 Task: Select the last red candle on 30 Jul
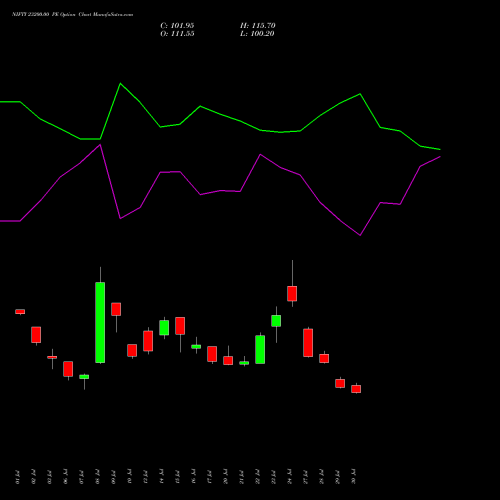tap(356, 389)
